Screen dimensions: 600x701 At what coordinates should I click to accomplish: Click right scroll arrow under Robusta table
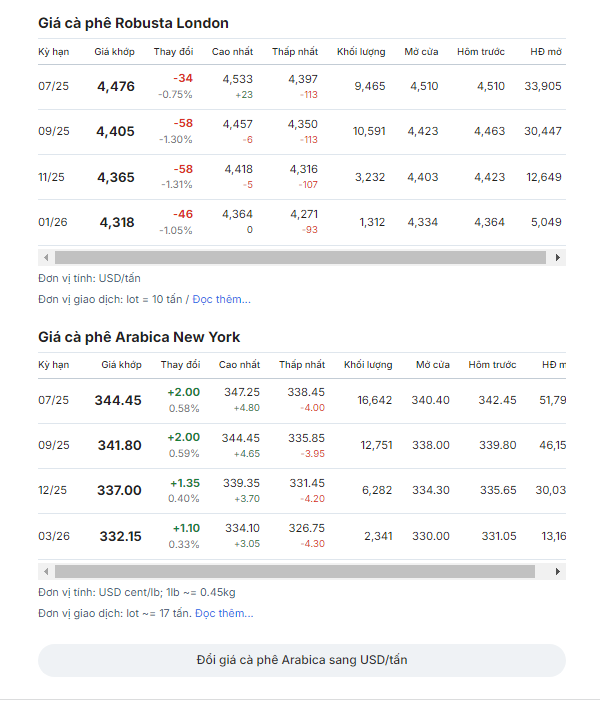point(558,258)
